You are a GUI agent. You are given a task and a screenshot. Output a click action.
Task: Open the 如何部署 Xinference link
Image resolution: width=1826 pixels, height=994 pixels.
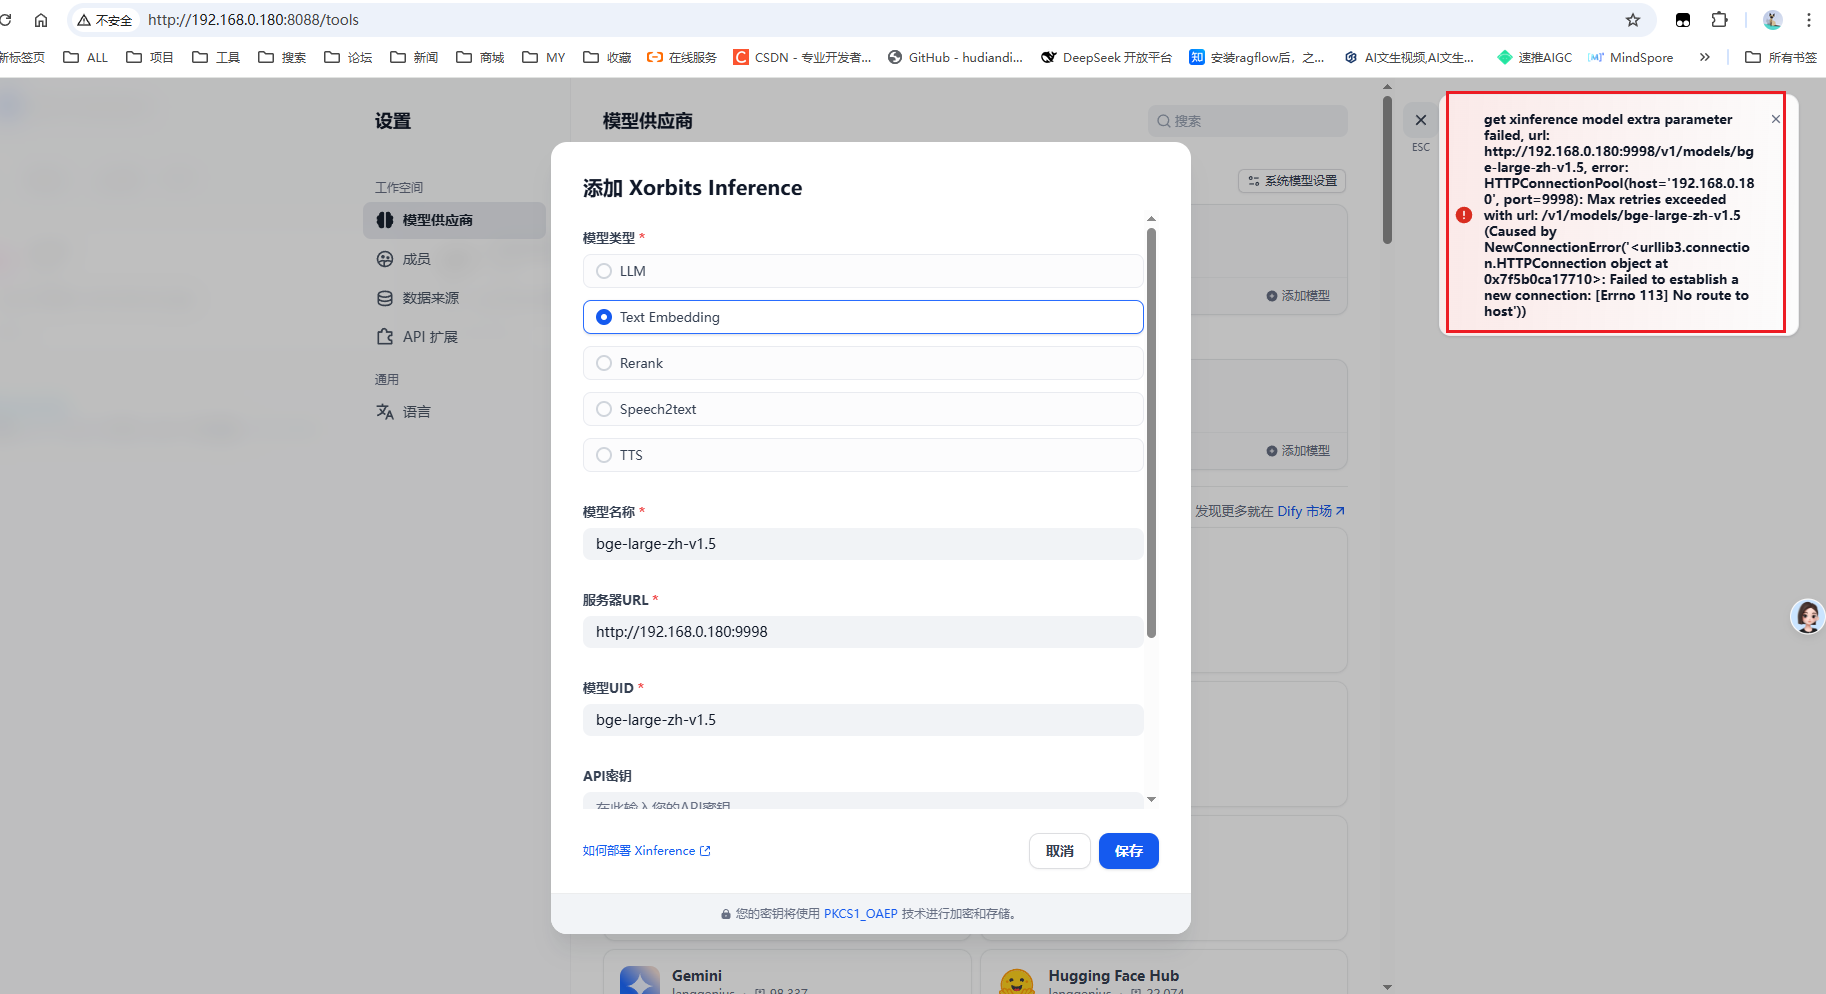click(646, 851)
